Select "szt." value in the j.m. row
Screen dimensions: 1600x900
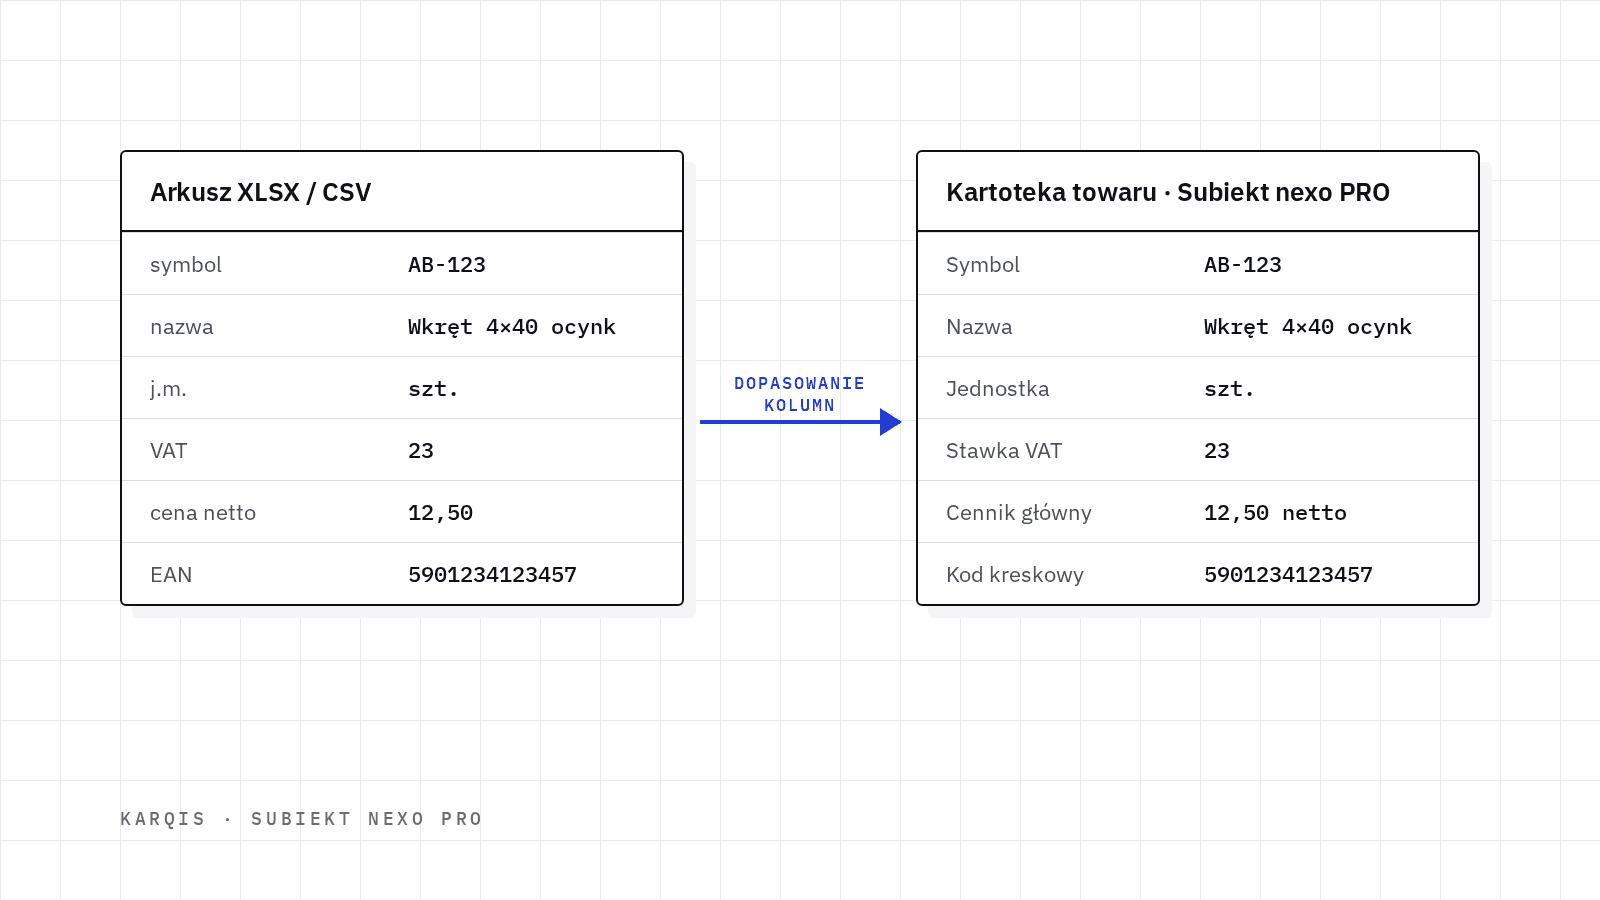[x=433, y=389]
